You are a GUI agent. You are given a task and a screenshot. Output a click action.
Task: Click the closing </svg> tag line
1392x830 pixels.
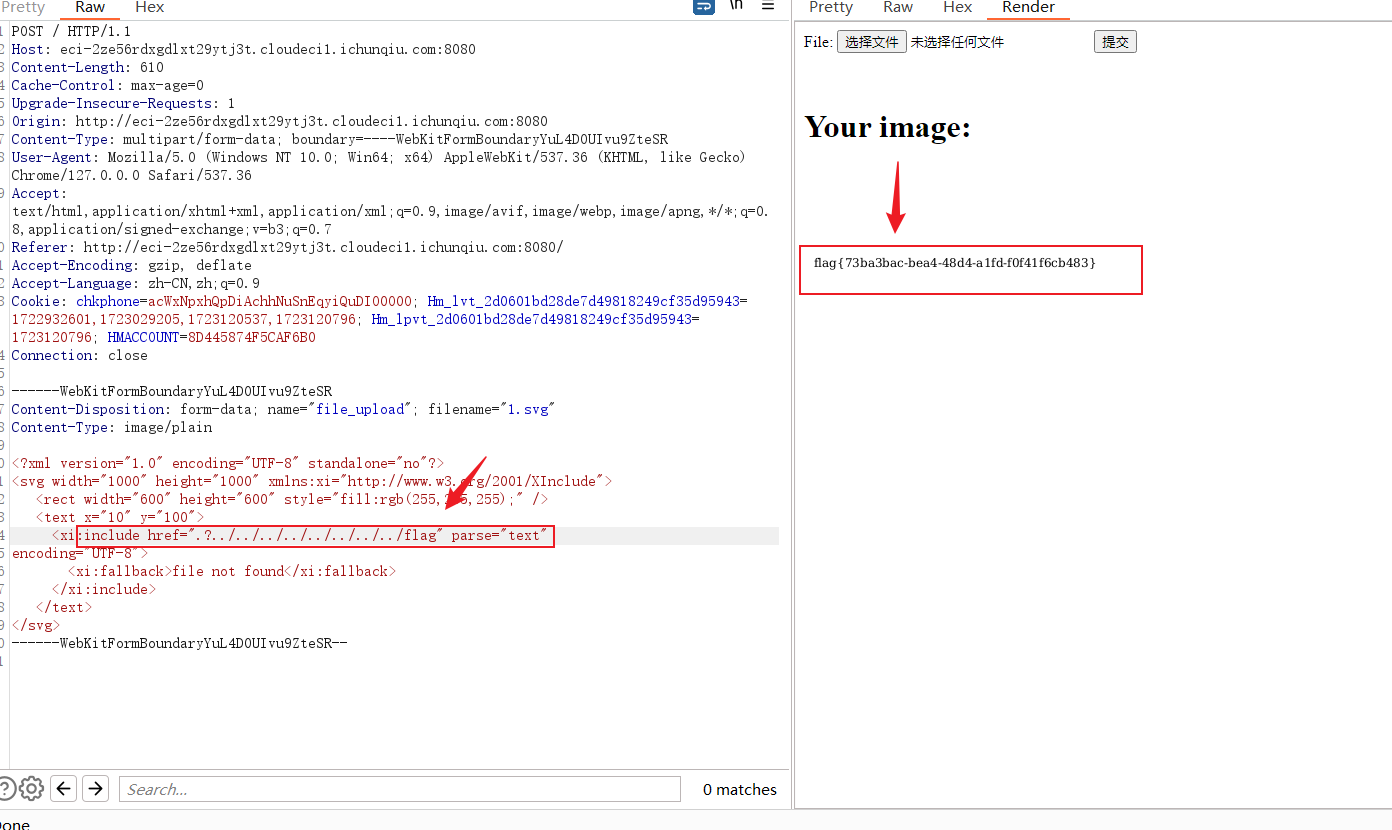(36, 625)
